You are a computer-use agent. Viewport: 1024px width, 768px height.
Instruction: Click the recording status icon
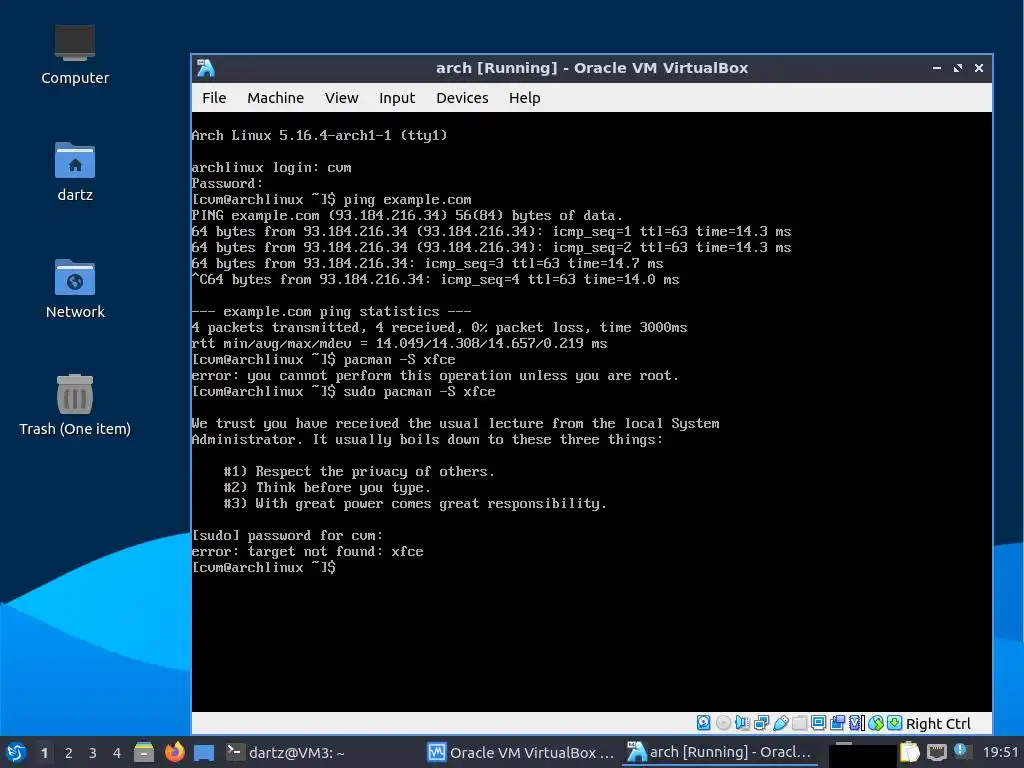tap(837, 723)
